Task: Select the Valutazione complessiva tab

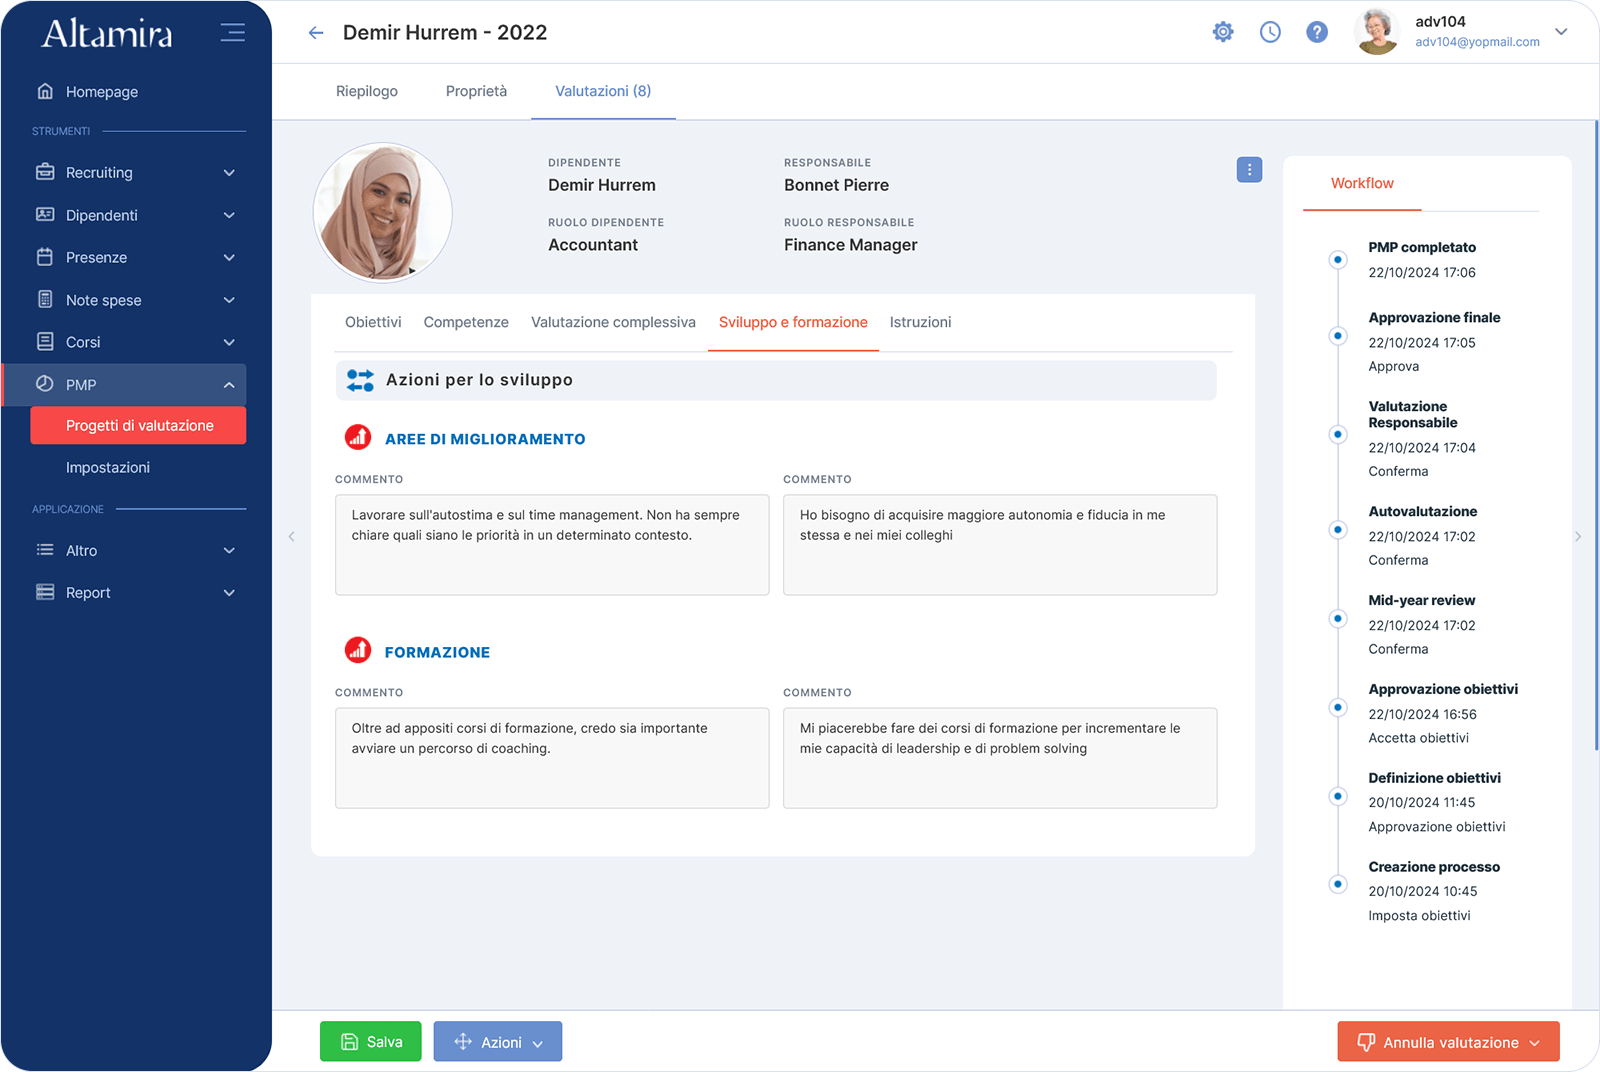Action: [613, 322]
